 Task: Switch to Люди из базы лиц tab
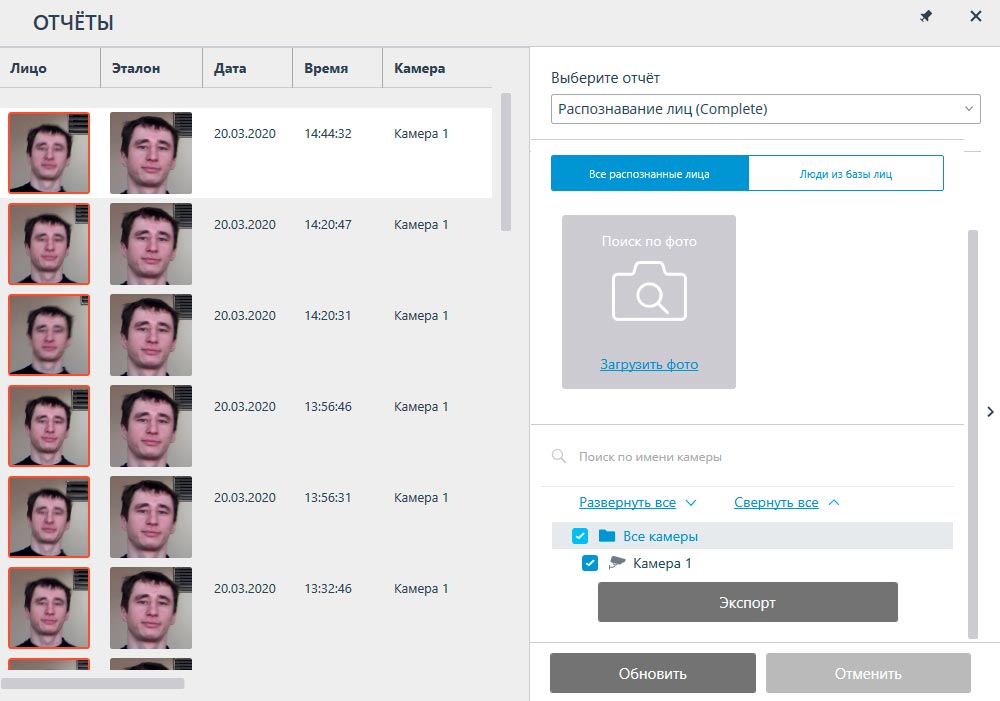tap(845, 173)
